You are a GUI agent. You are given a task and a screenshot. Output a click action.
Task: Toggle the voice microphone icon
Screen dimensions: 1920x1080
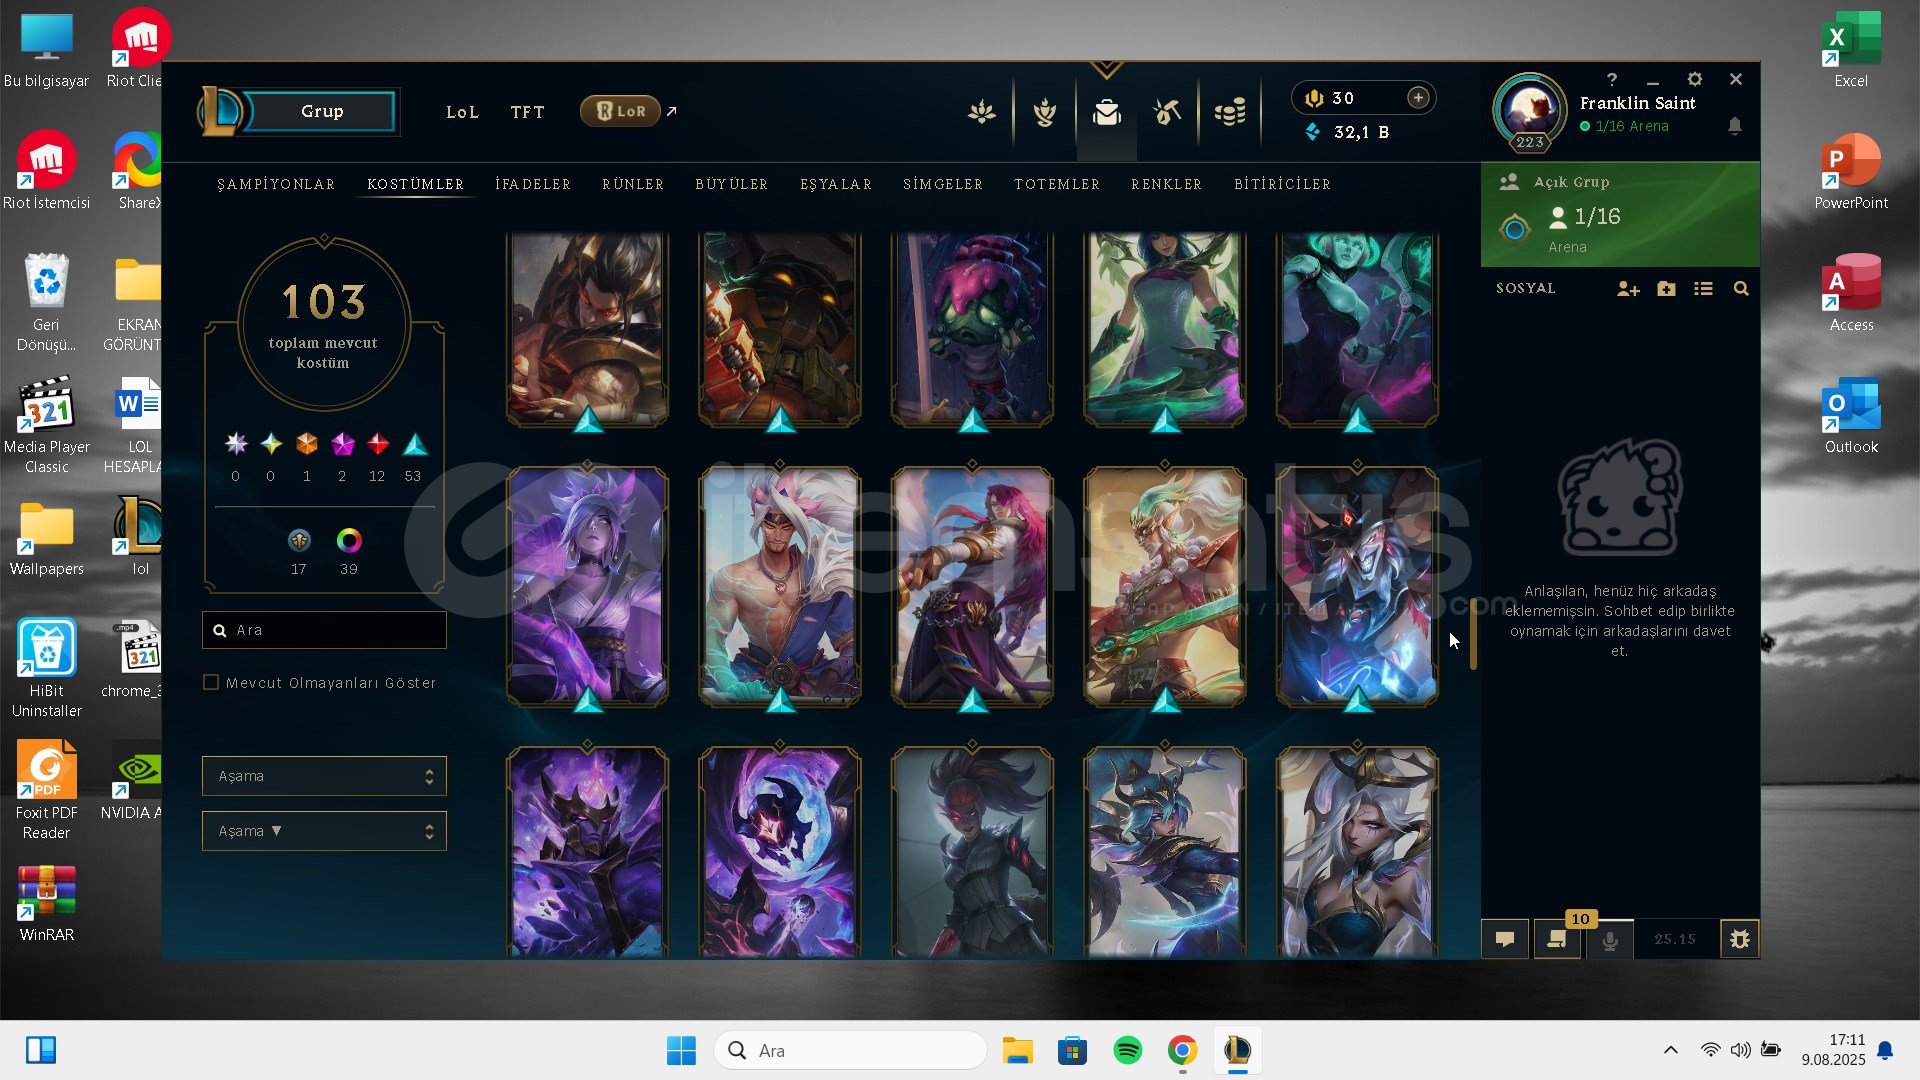tap(1610, 940)
